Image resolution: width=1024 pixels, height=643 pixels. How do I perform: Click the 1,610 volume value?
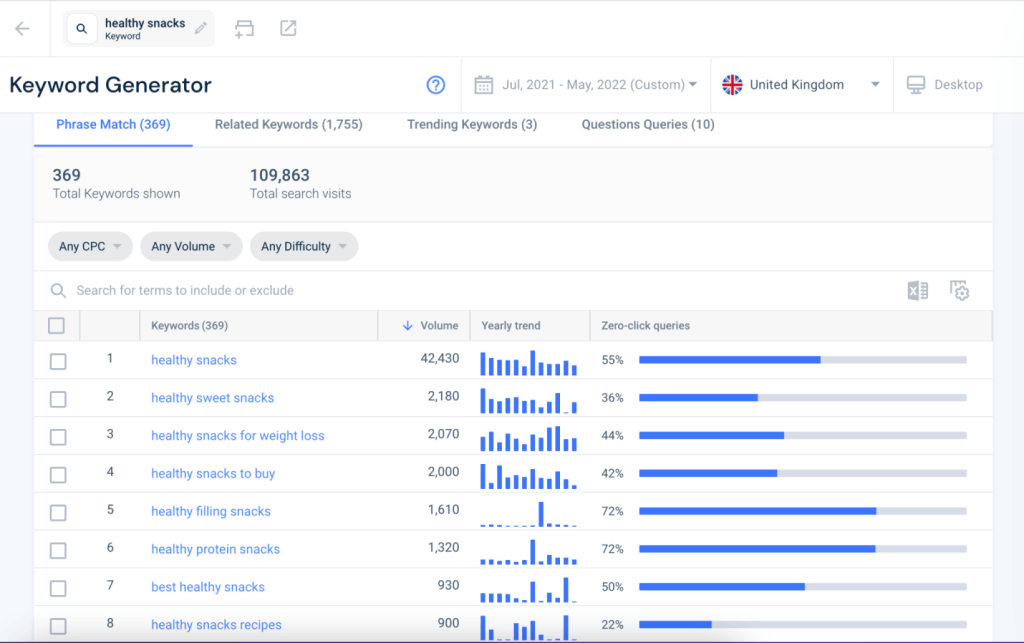443,510
